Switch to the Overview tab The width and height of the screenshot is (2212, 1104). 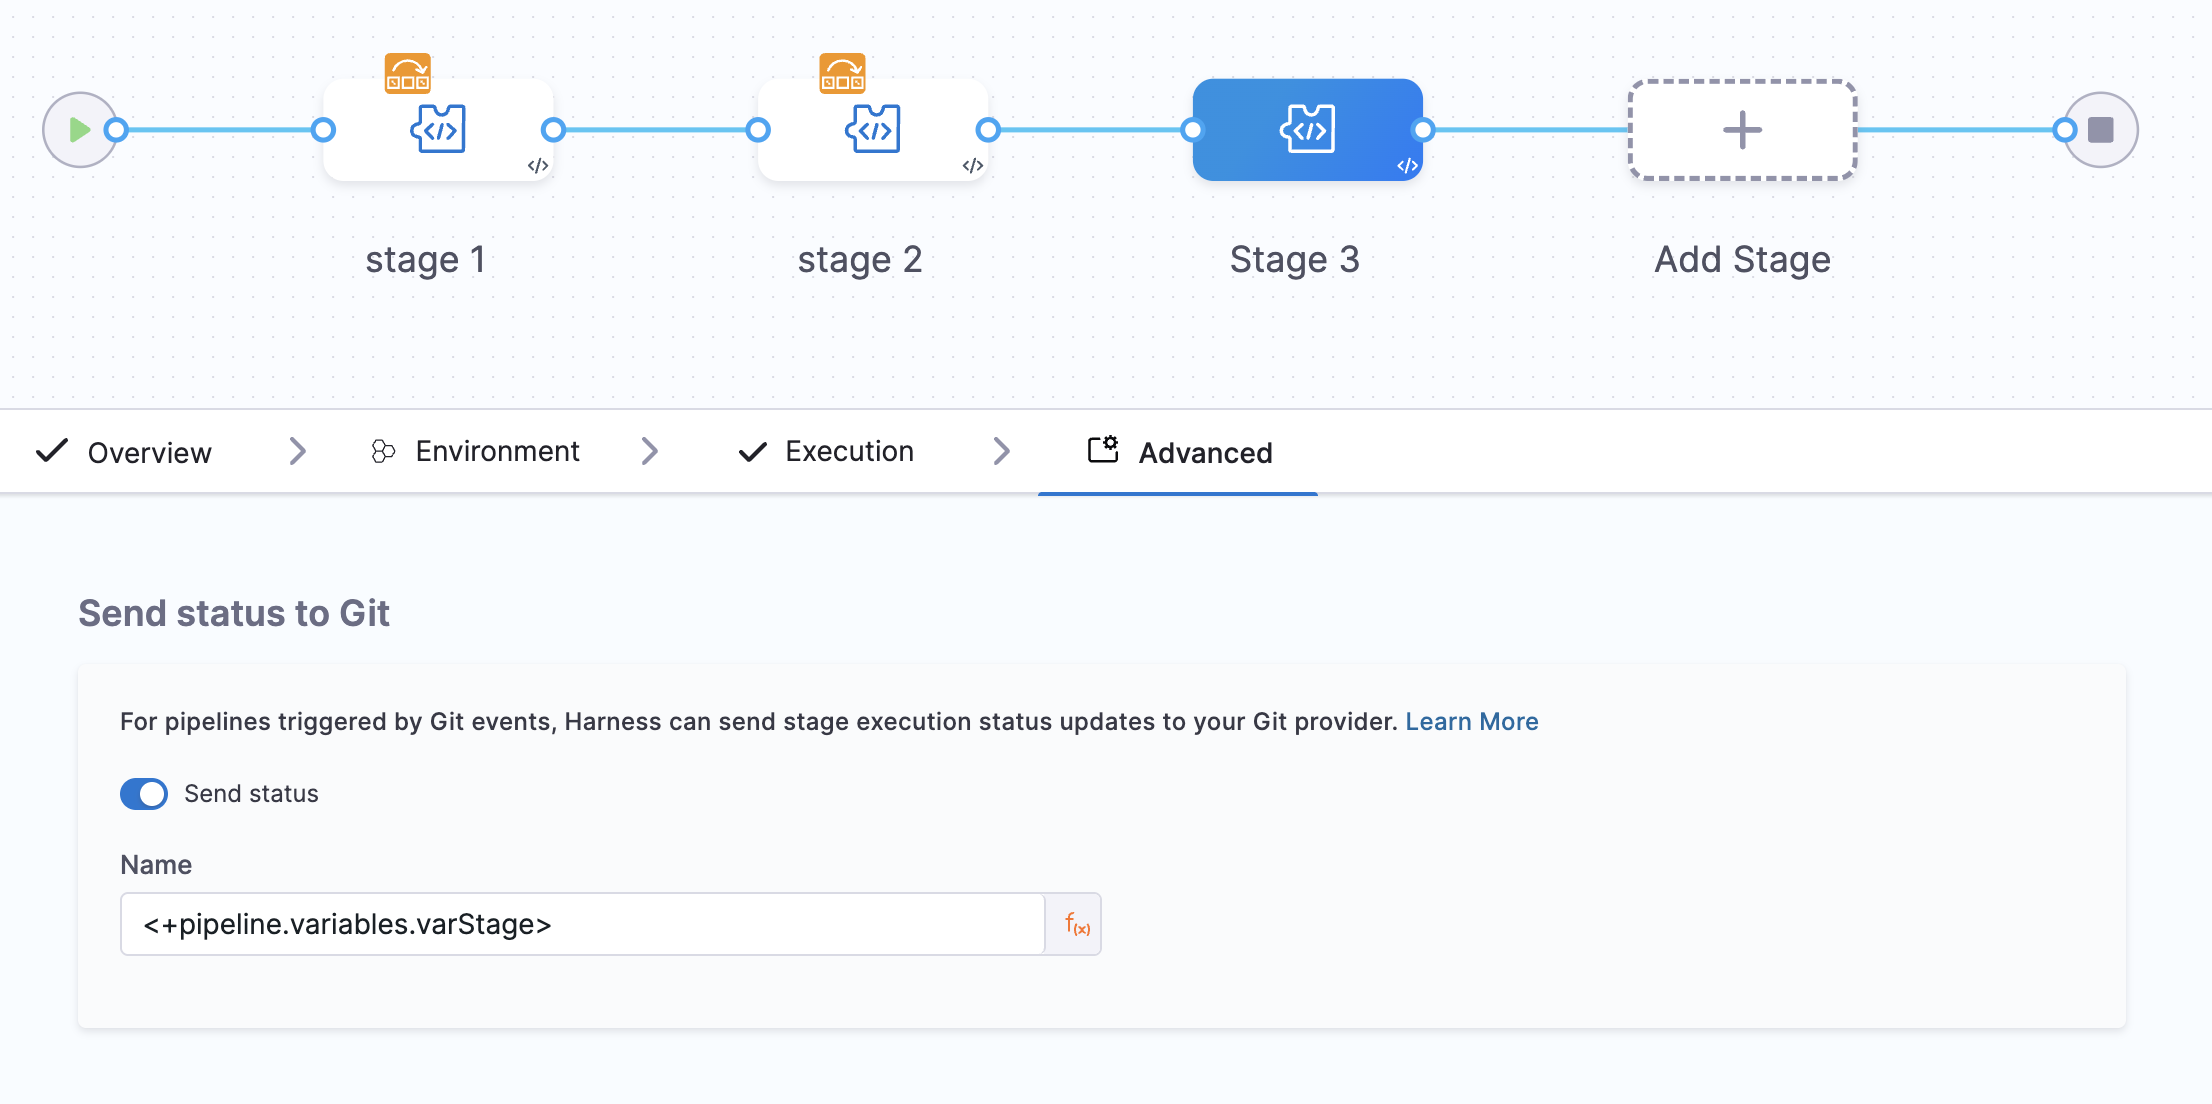tap(150, 451)
